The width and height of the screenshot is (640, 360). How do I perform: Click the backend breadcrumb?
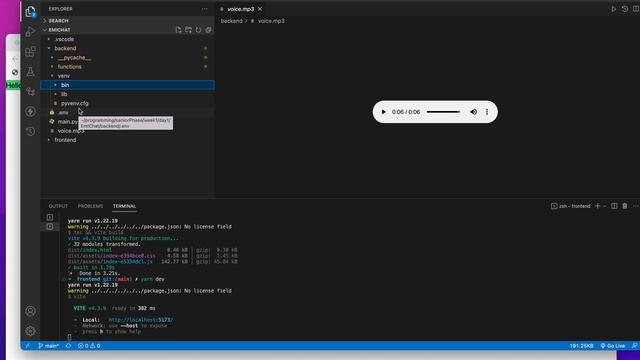(x=231, y=21)
